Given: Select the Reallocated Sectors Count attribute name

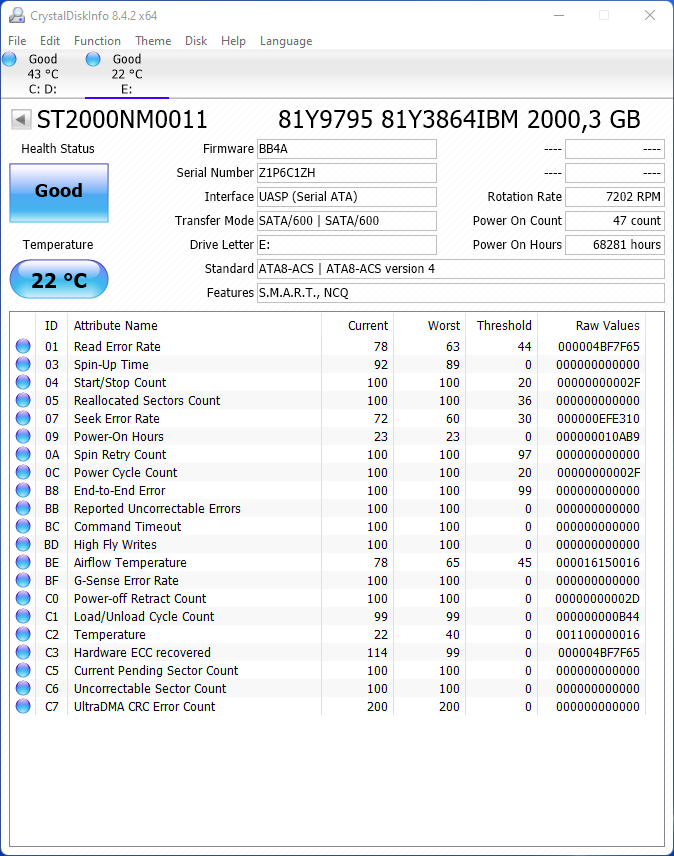Looking at the screenshot, I should pyautogui.click(x=147, y=401).
